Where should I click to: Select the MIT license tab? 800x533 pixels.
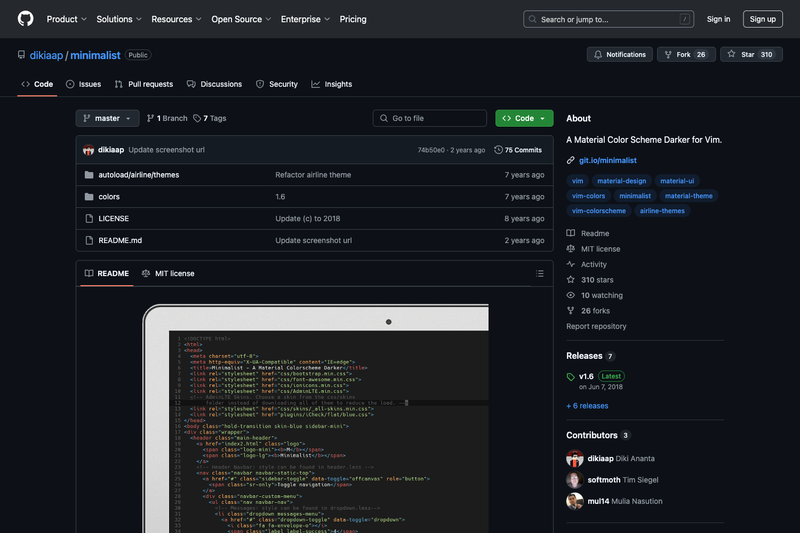168,273
